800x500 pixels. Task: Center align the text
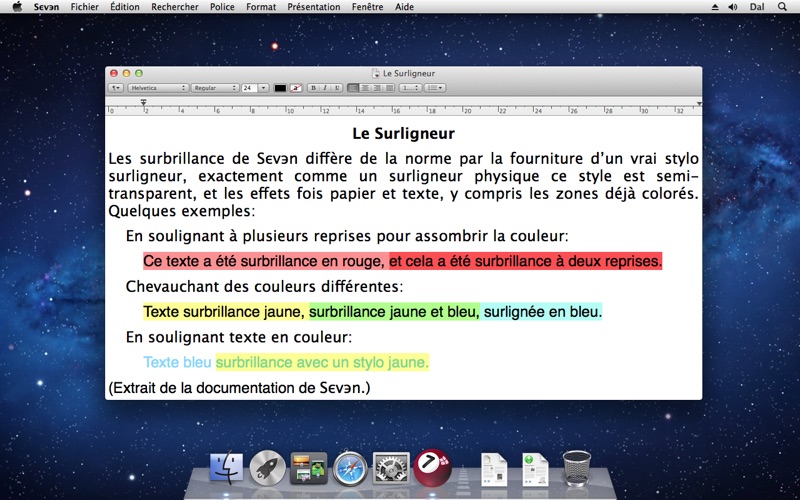pos(365,88)
